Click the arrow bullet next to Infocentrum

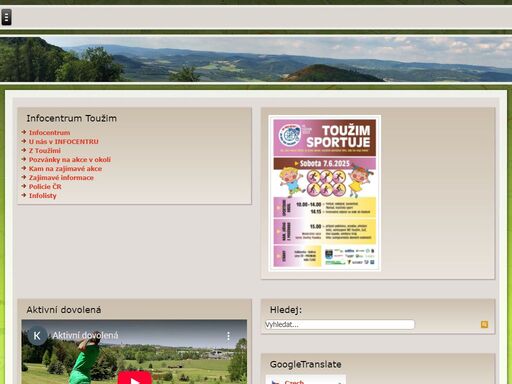24,132
